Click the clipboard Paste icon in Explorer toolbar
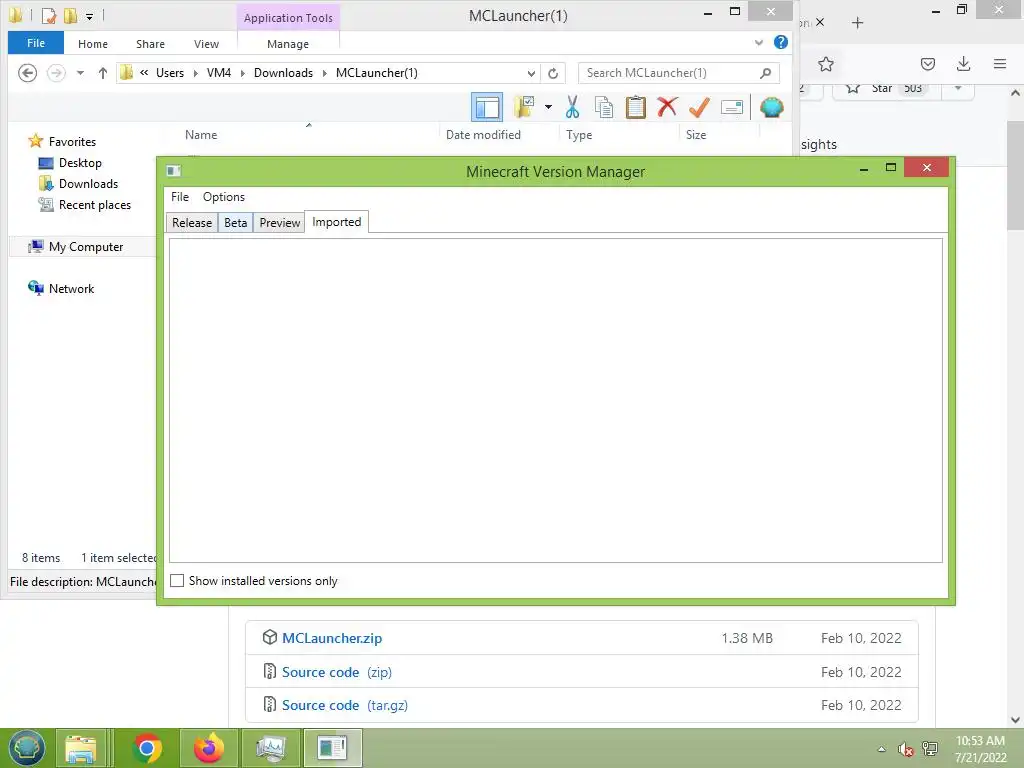1024x768 pixels. tap(635, 107)
